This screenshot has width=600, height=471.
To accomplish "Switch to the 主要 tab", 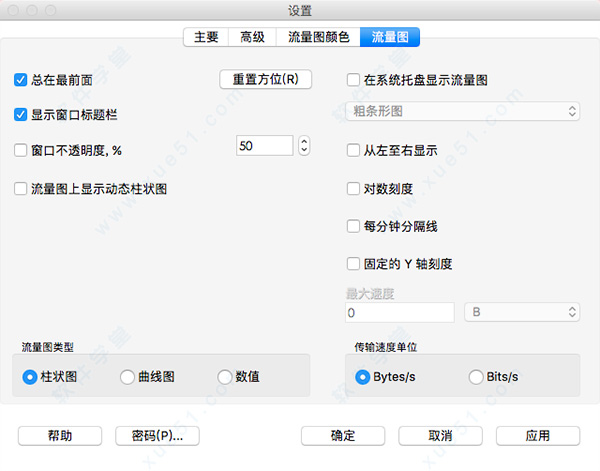I will (205, 38).
